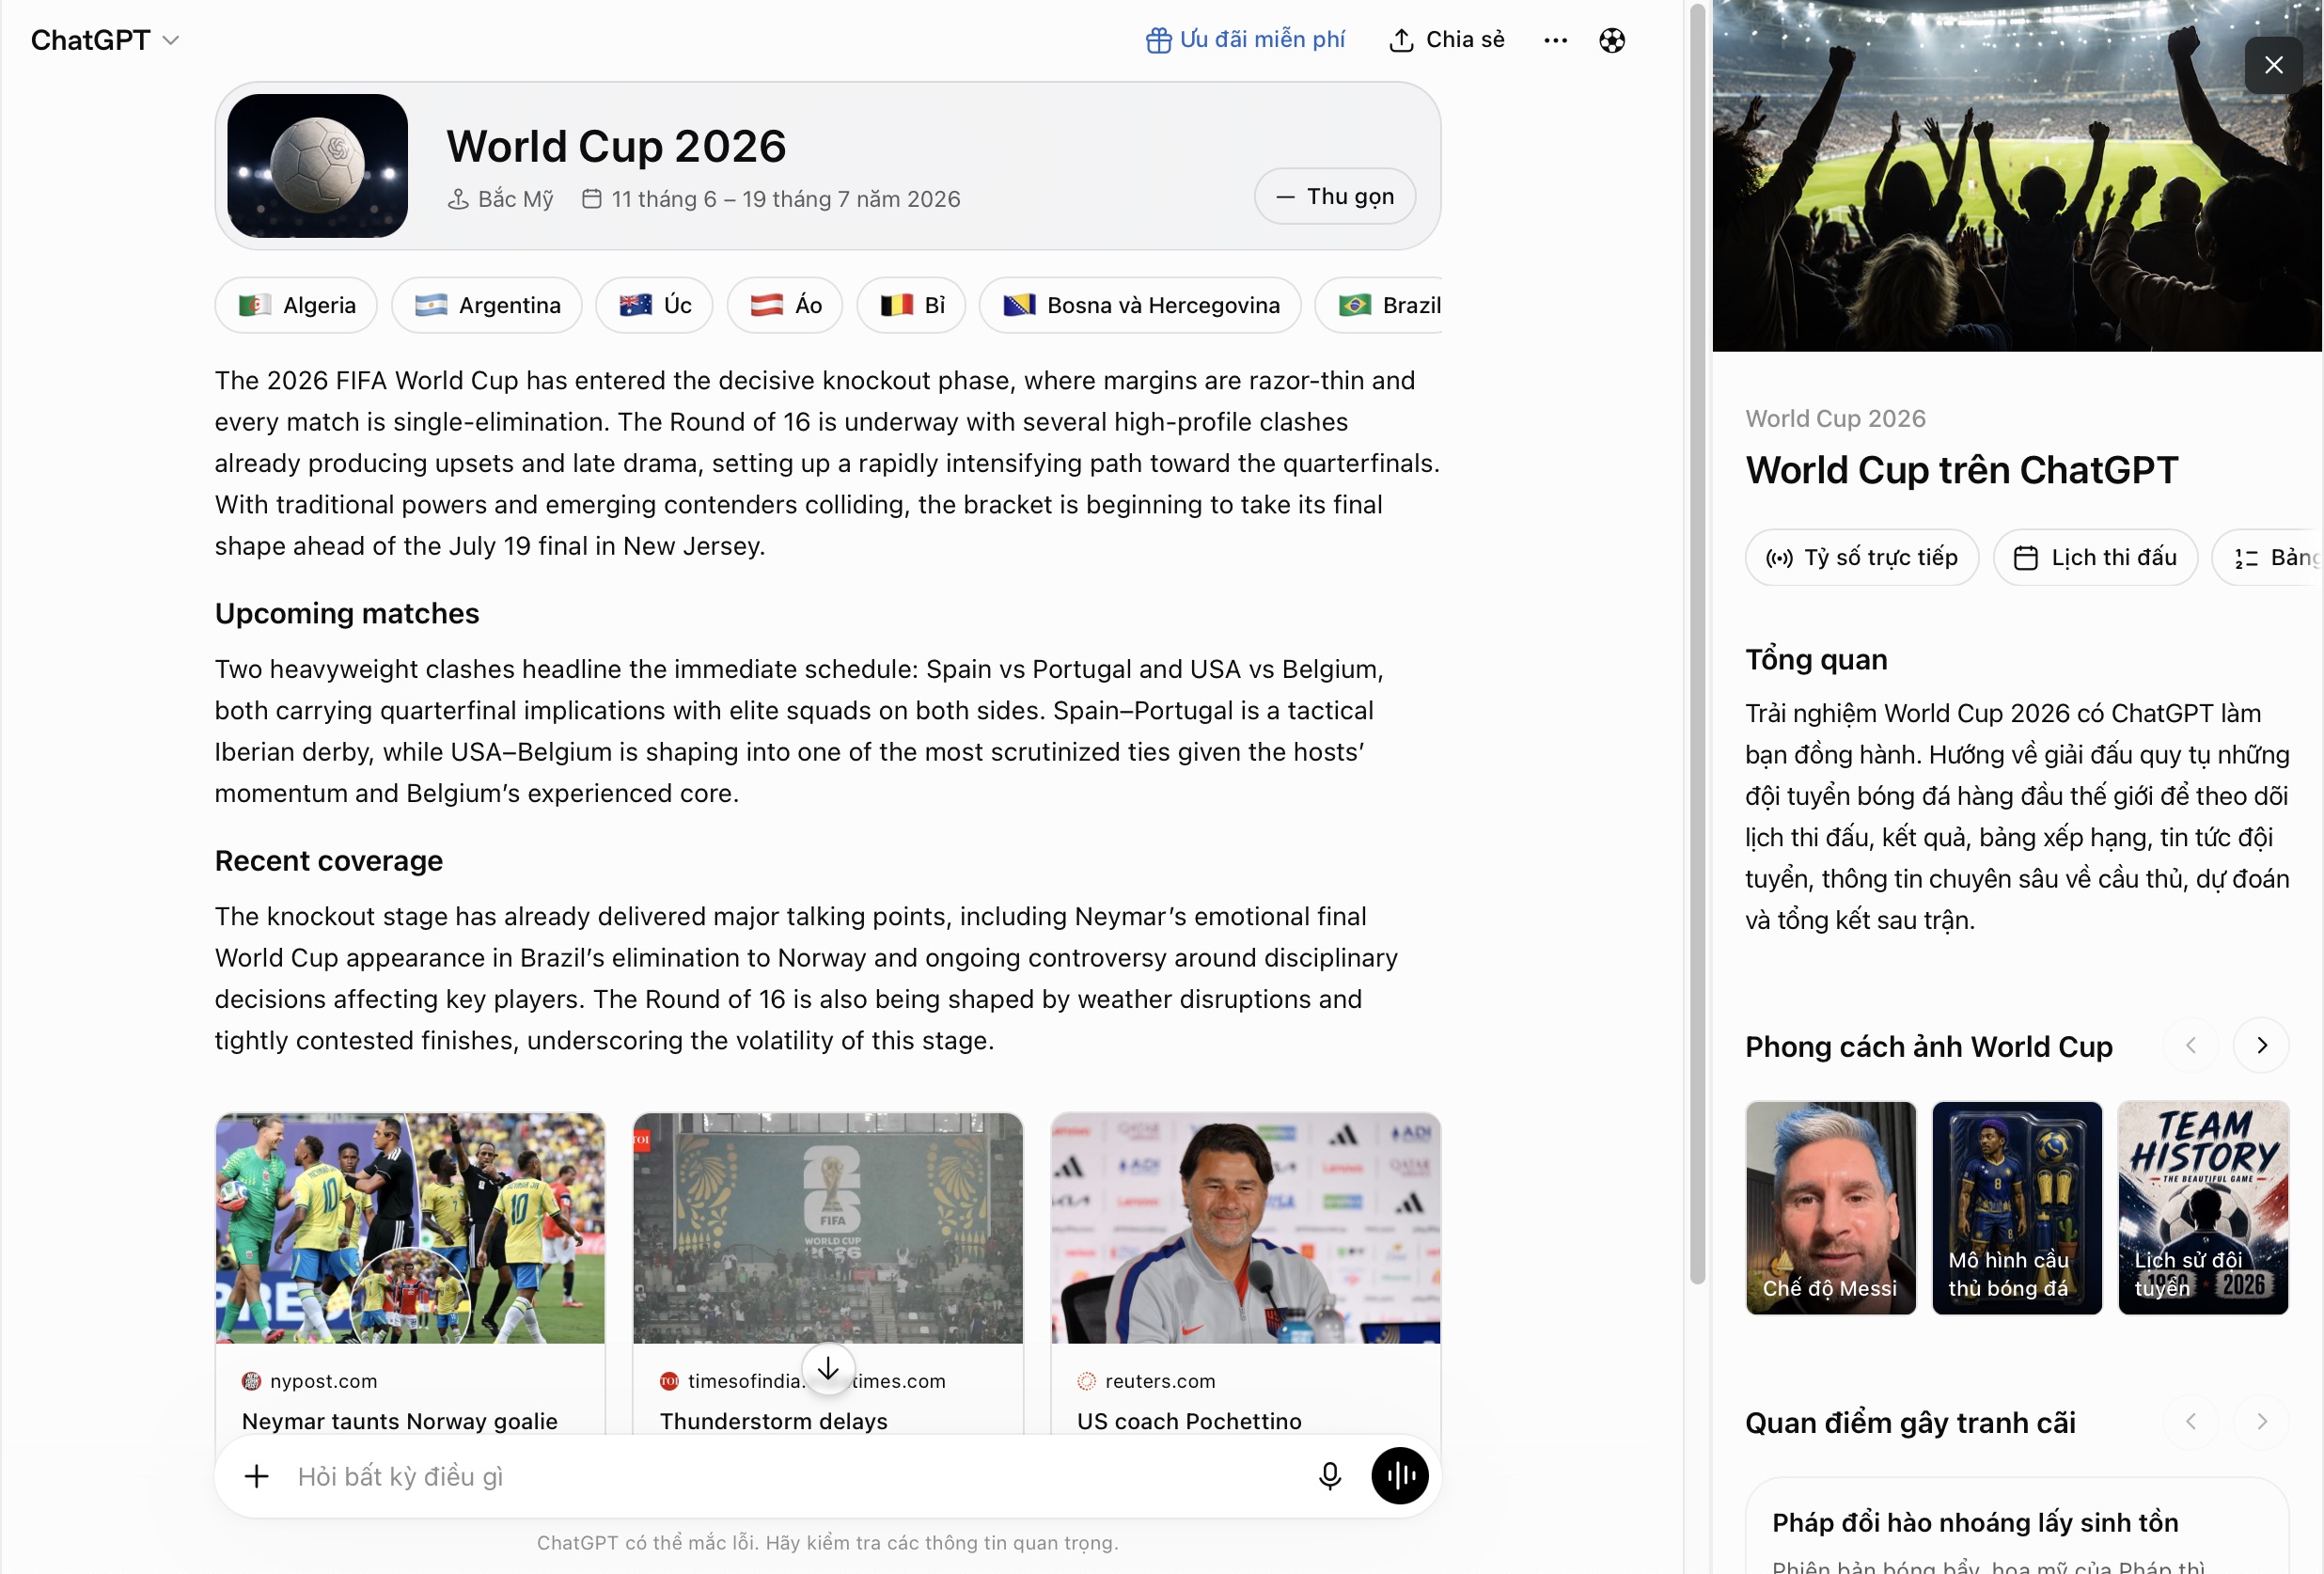The image size is (2324, 1574).
Task: Select the Mô hình cầu thủ bóng đá style
Action: (x=2016, y=1207)
